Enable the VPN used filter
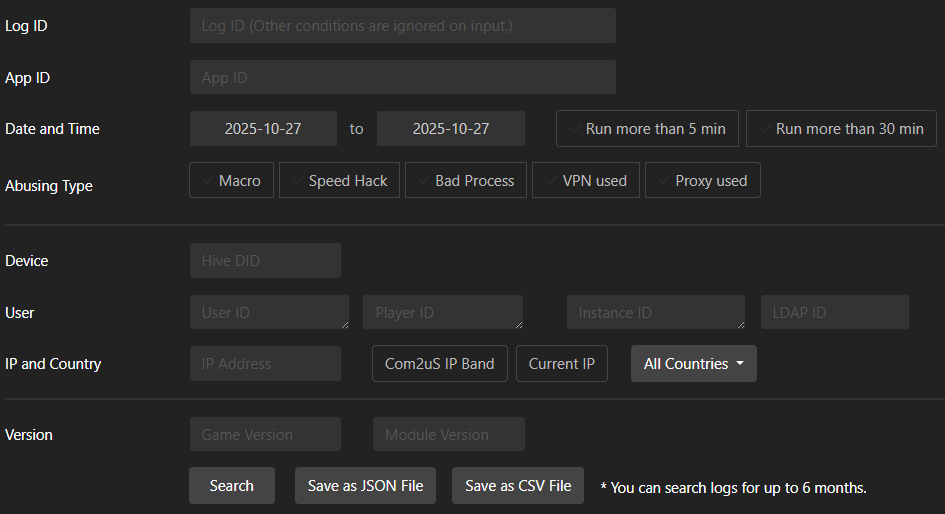 (585, 181)
